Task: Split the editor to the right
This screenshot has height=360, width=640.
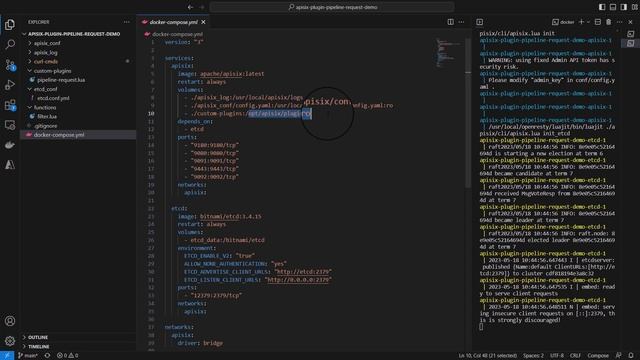Action: point(451,22)
